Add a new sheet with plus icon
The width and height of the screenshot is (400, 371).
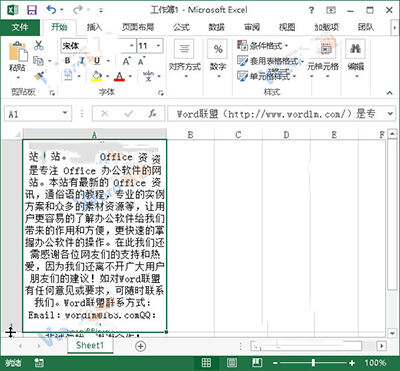pos(141,346)
